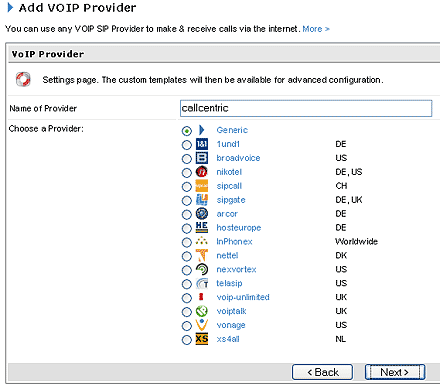This screenshot has width=440, height=386.
Task: Click the sipcall name link
Action: [229, 186]
